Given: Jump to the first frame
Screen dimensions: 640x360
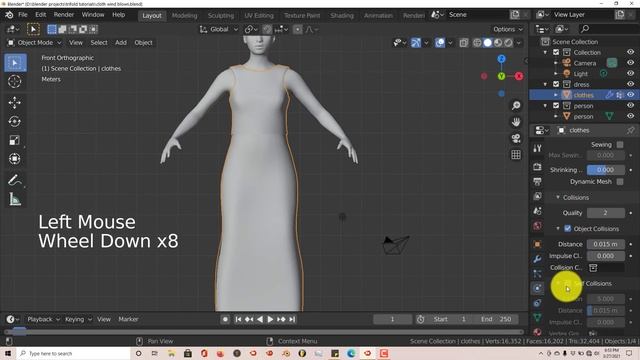Looking at the screenshot, I should point(238,319).
